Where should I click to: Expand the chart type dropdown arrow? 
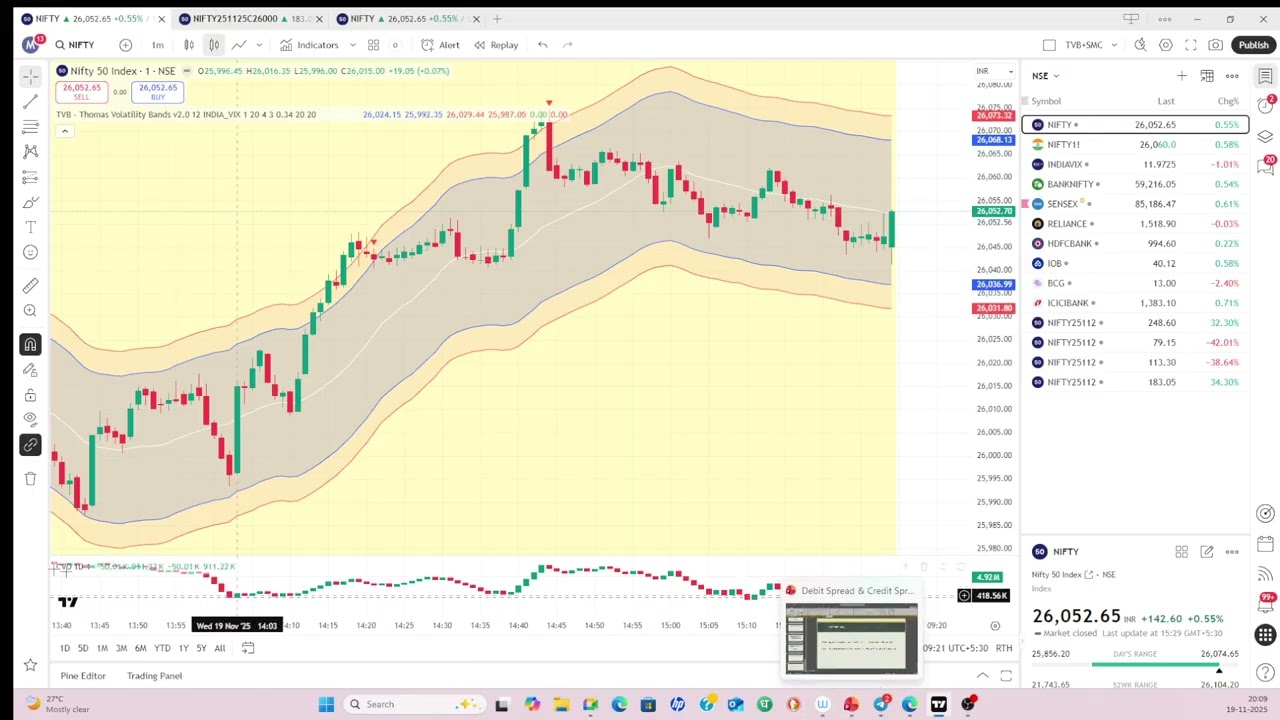pyautogui.click(x=259, y=45)
